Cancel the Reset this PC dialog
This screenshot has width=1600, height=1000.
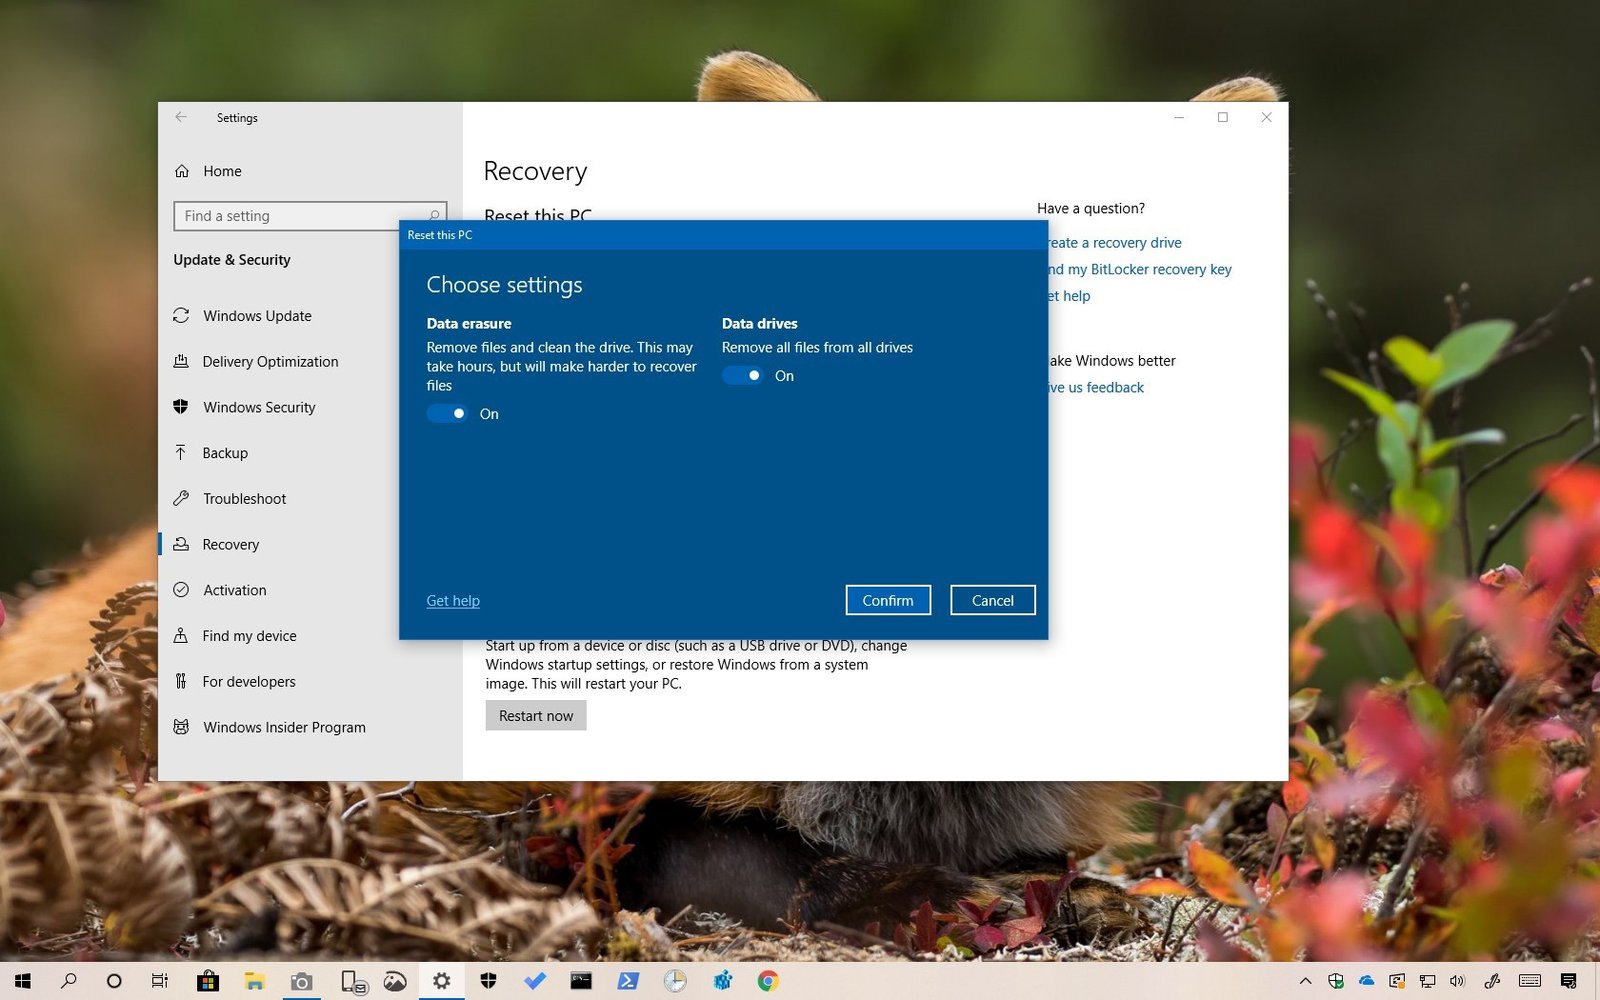coord(992,600)
